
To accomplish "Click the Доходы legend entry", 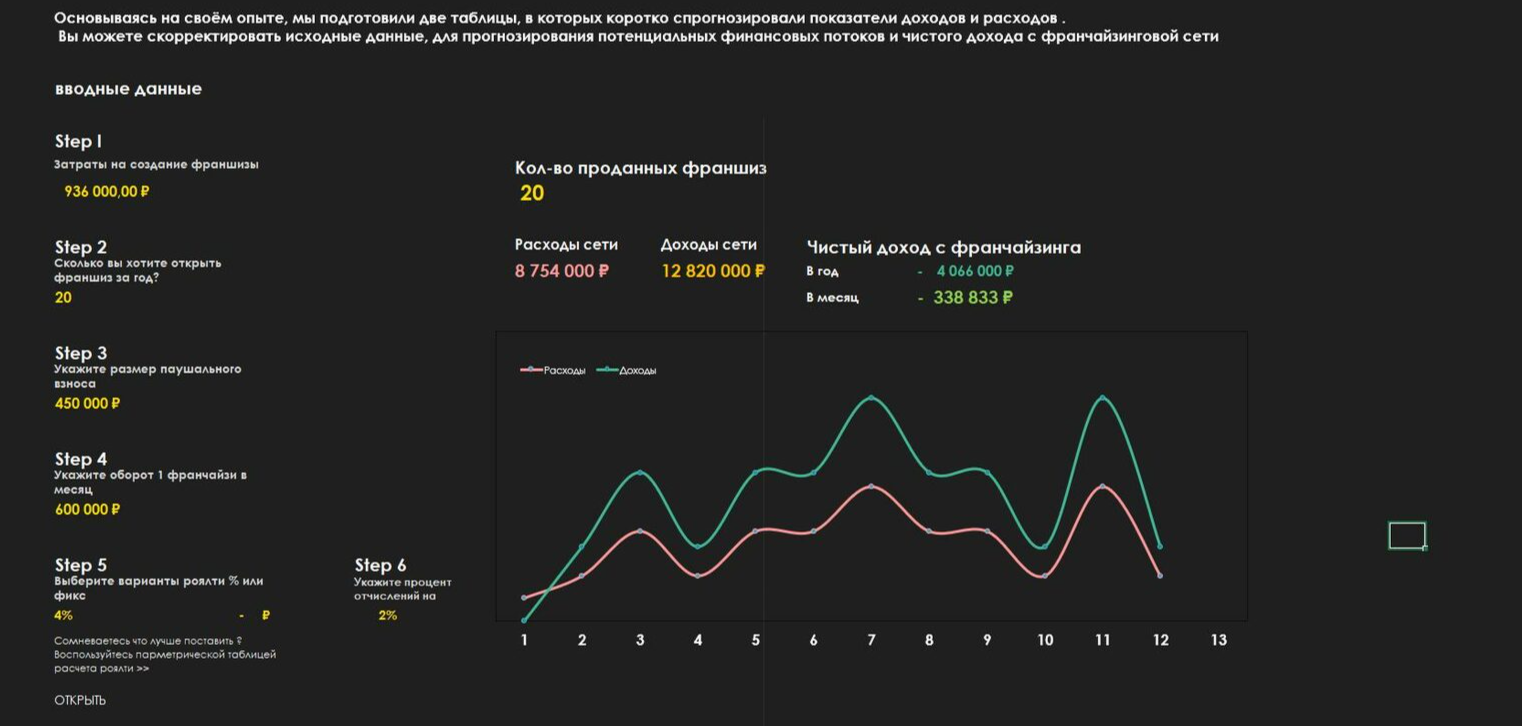I will (627, 370).
